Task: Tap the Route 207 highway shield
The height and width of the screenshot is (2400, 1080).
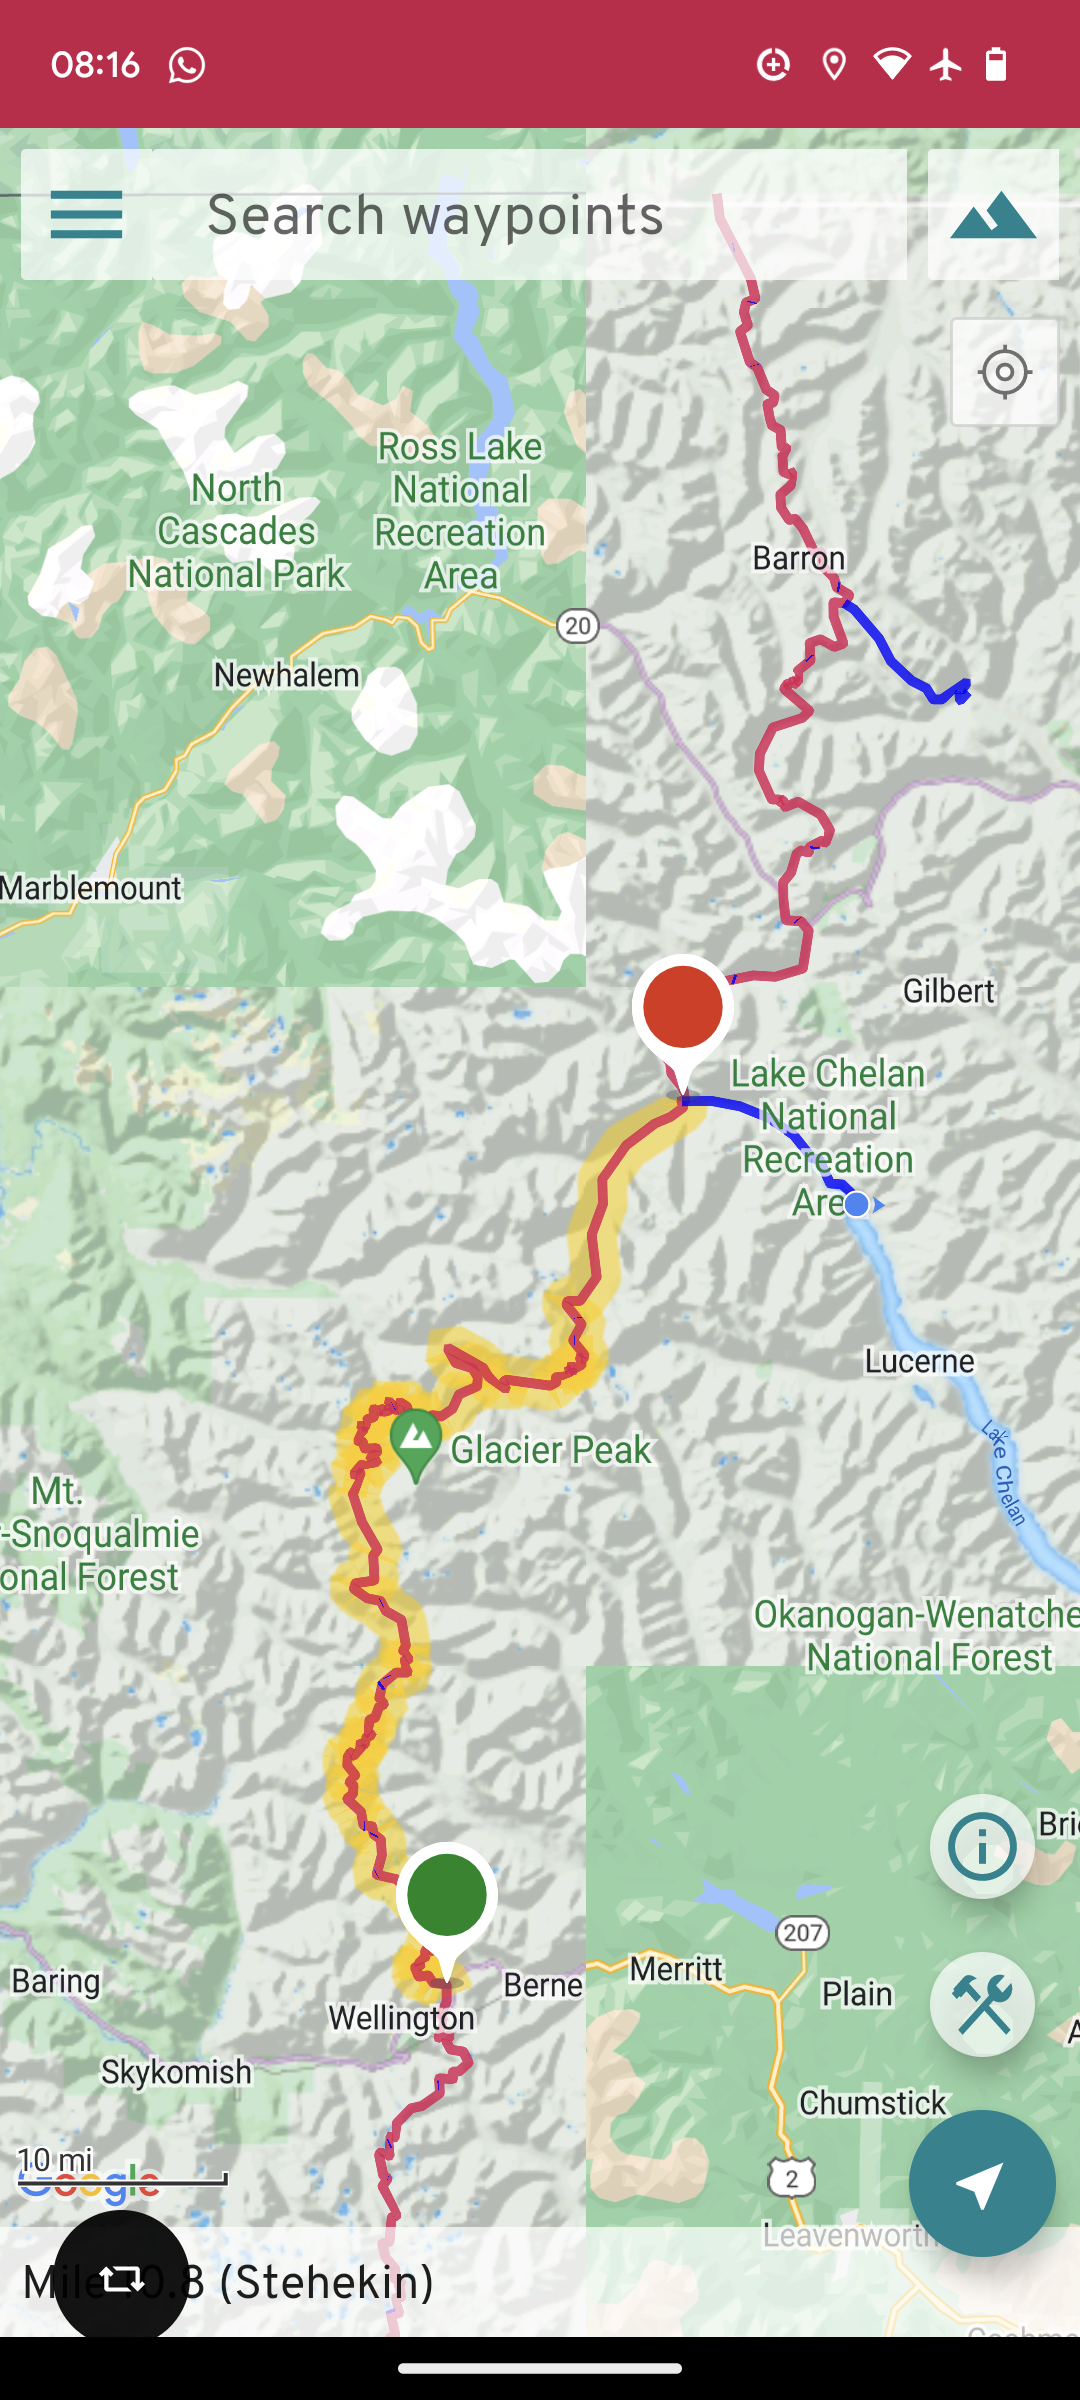Action: coord(803,1932)
